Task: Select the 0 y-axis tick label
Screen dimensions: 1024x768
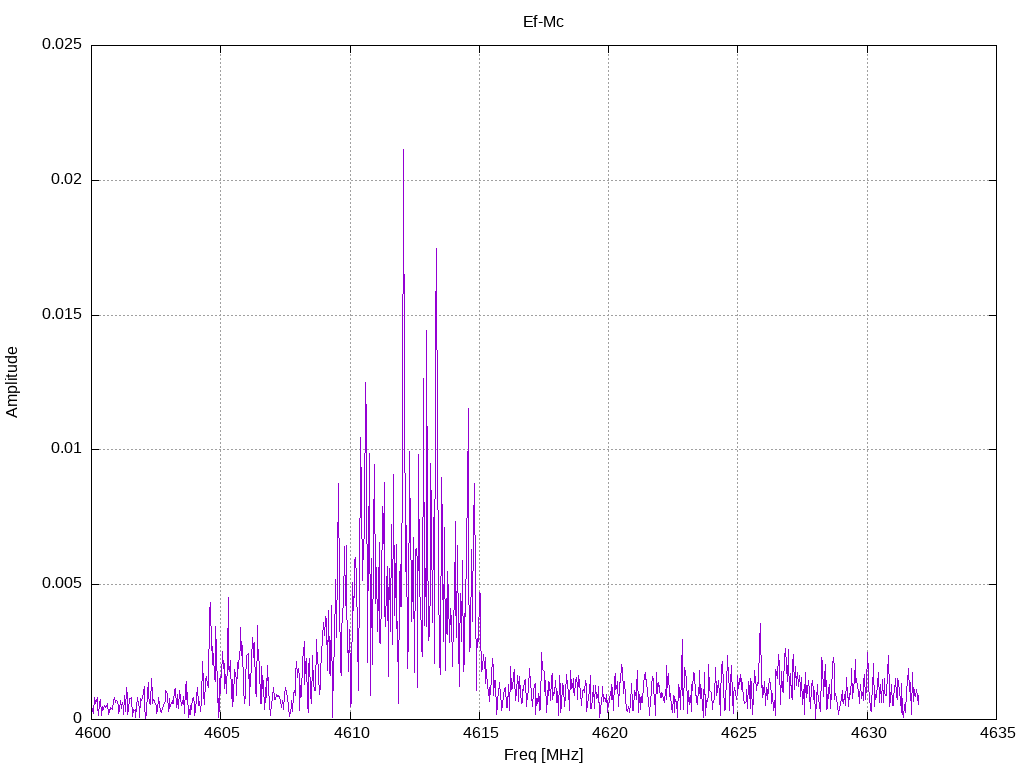Action: 77,718
